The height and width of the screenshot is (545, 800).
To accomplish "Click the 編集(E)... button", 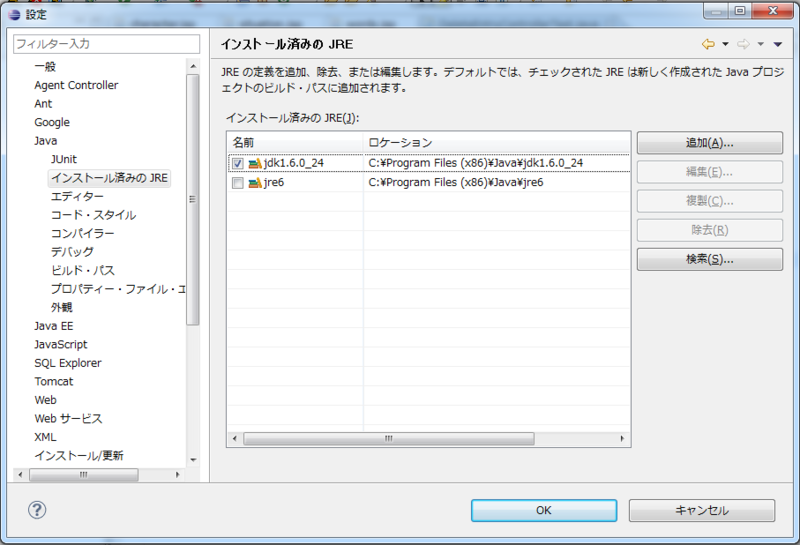I will [x=710, y=172].
